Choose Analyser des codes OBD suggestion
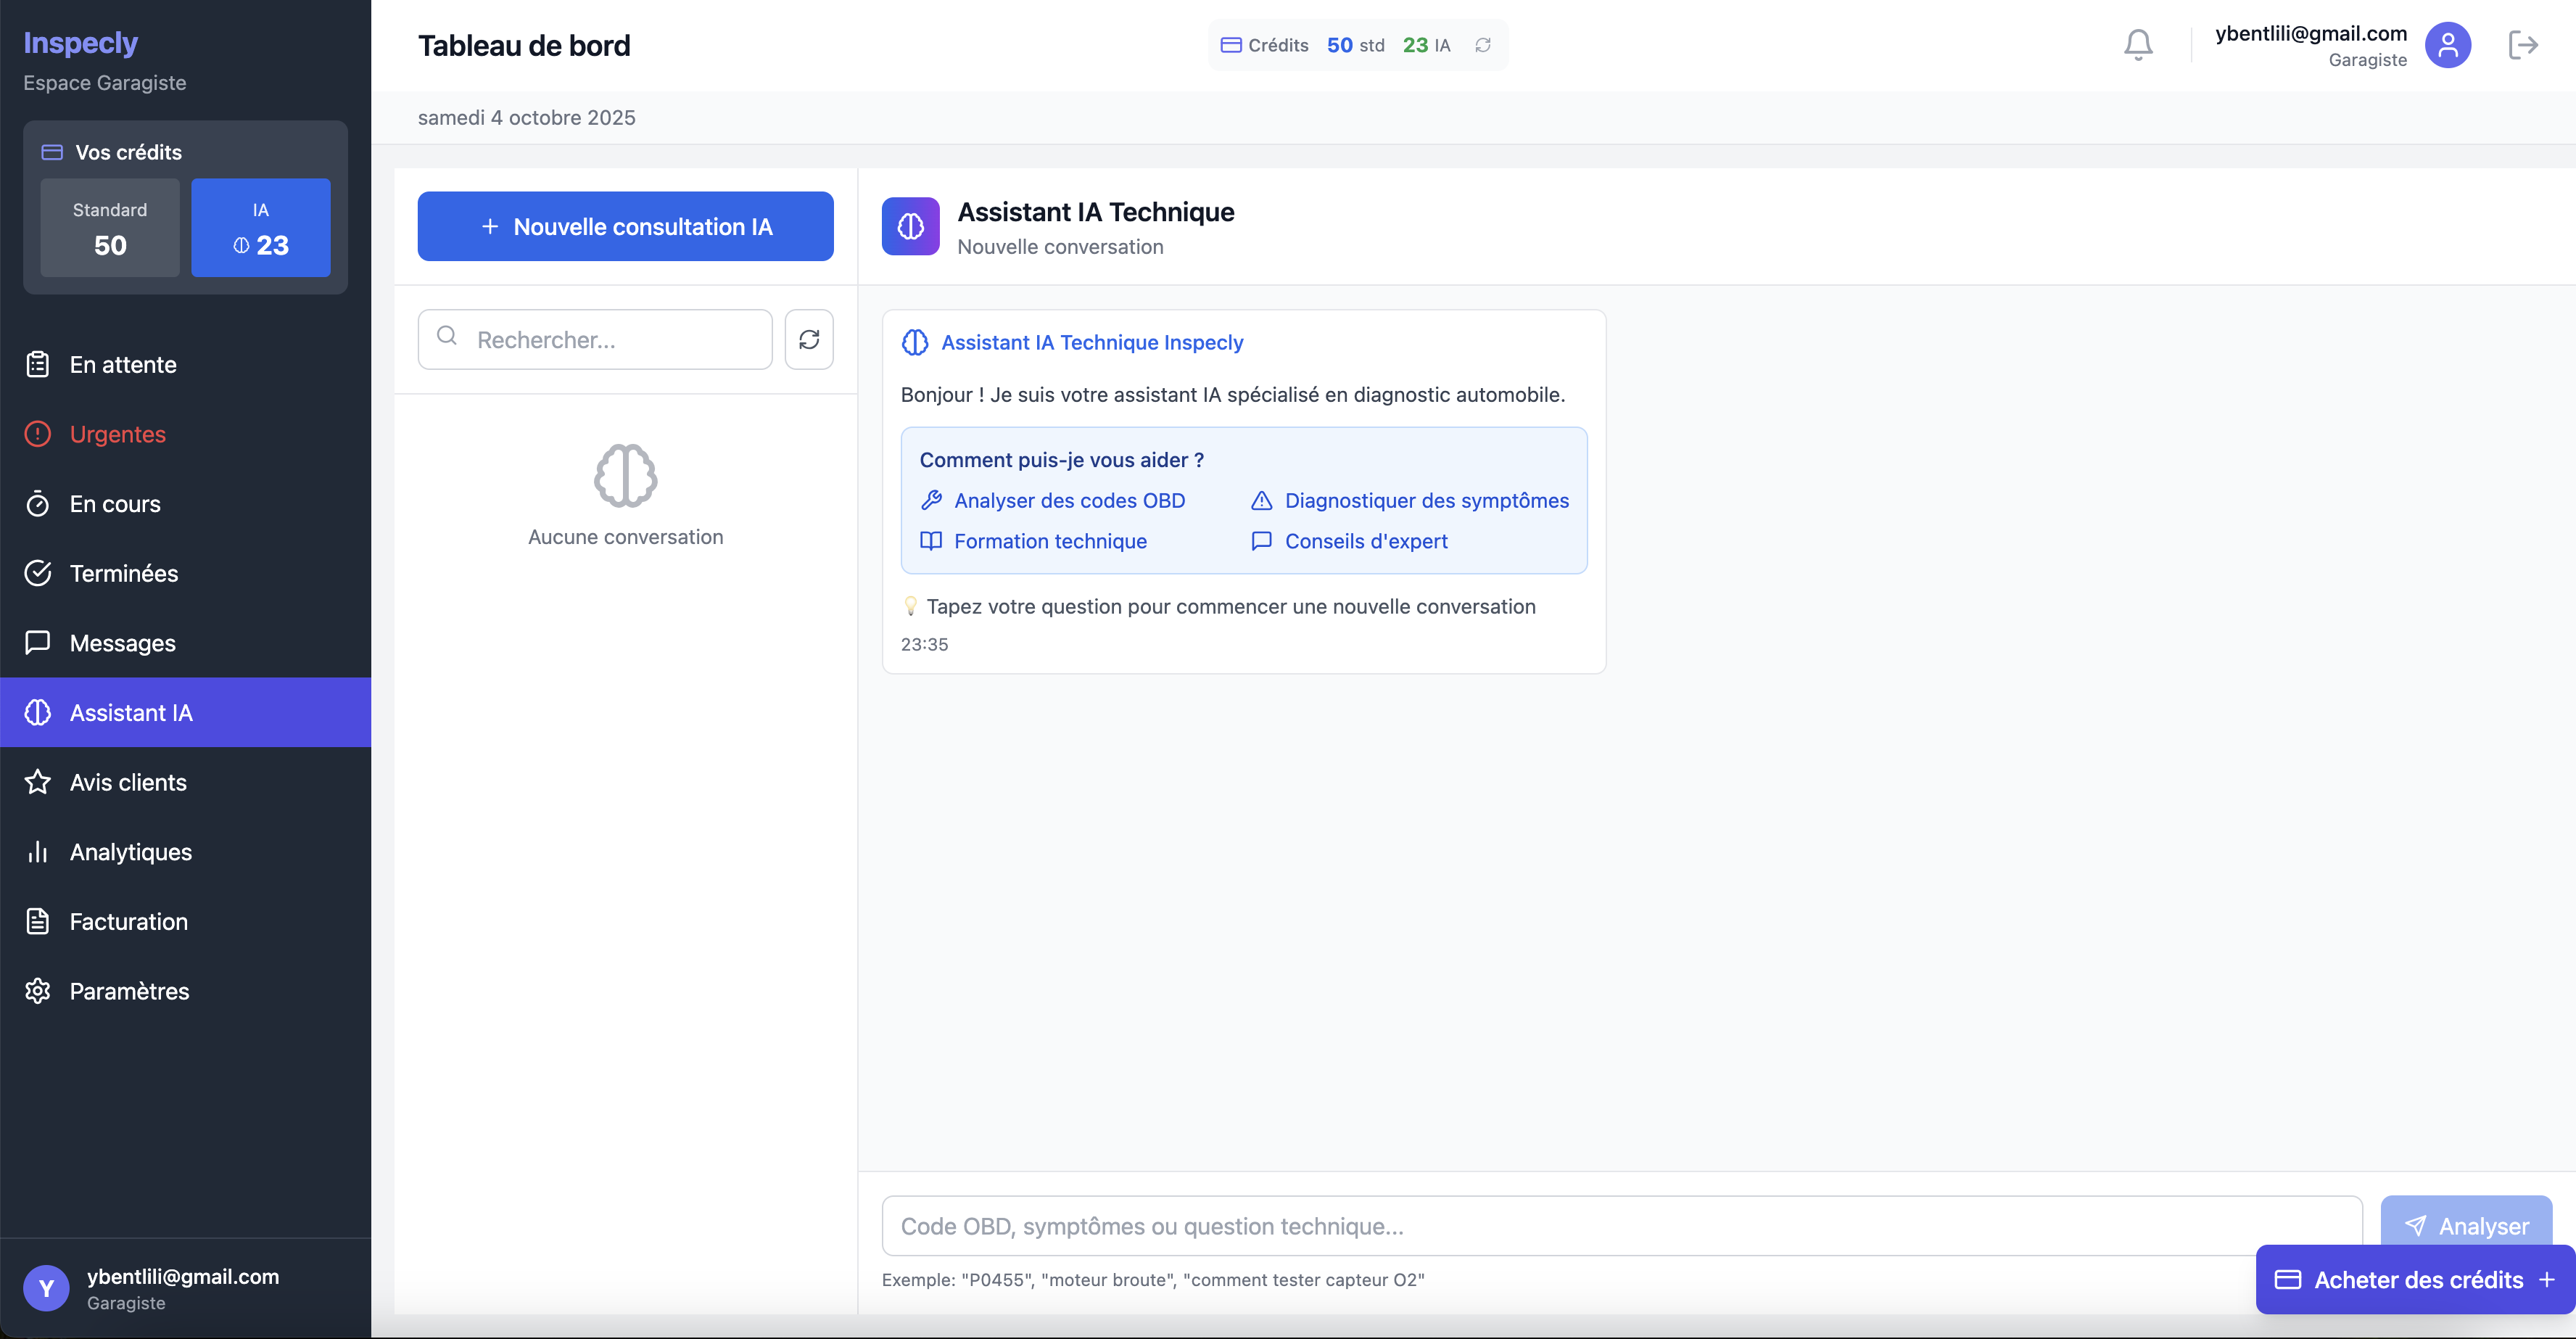The image size is (2576, 1339). click(1068, 501)
